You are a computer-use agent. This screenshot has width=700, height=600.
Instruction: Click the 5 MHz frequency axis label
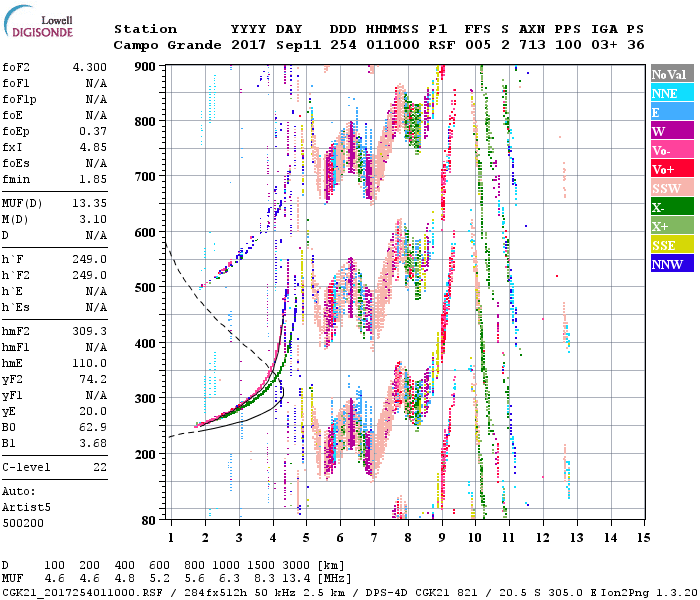306,538
